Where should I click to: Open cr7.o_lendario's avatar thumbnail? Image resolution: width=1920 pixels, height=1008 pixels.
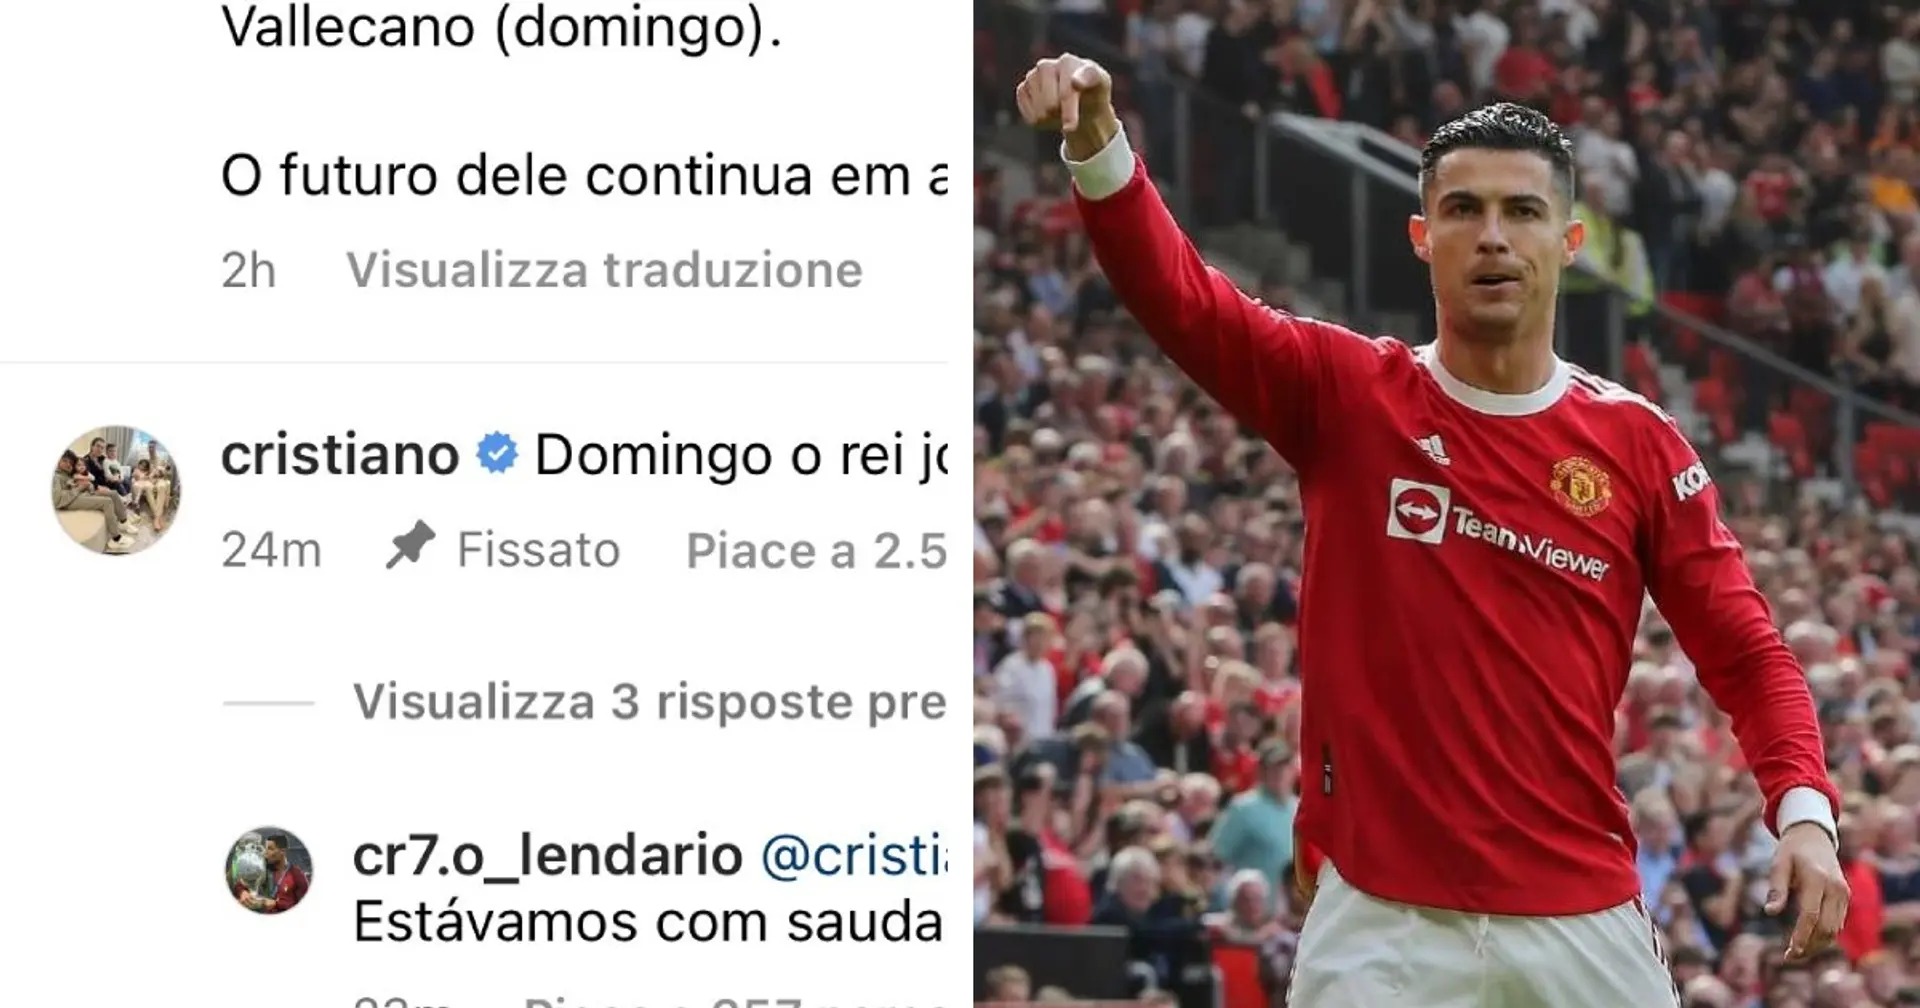[268, 870]
